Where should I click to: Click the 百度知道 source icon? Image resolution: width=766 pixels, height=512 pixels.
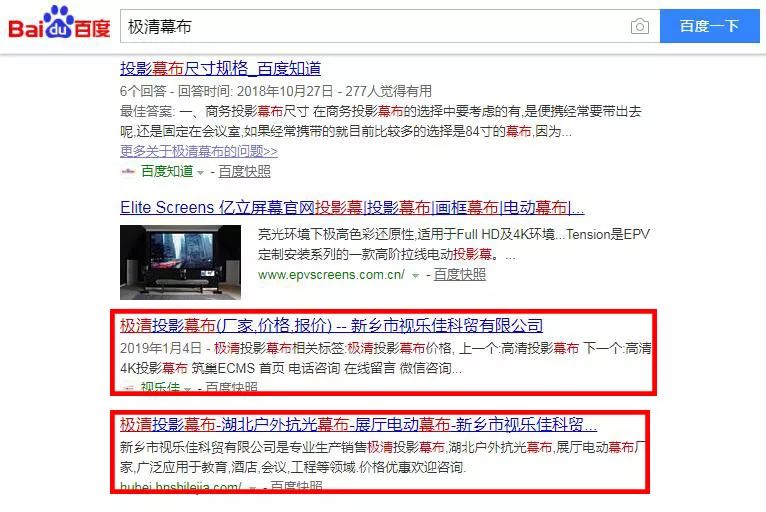point(128,171)
